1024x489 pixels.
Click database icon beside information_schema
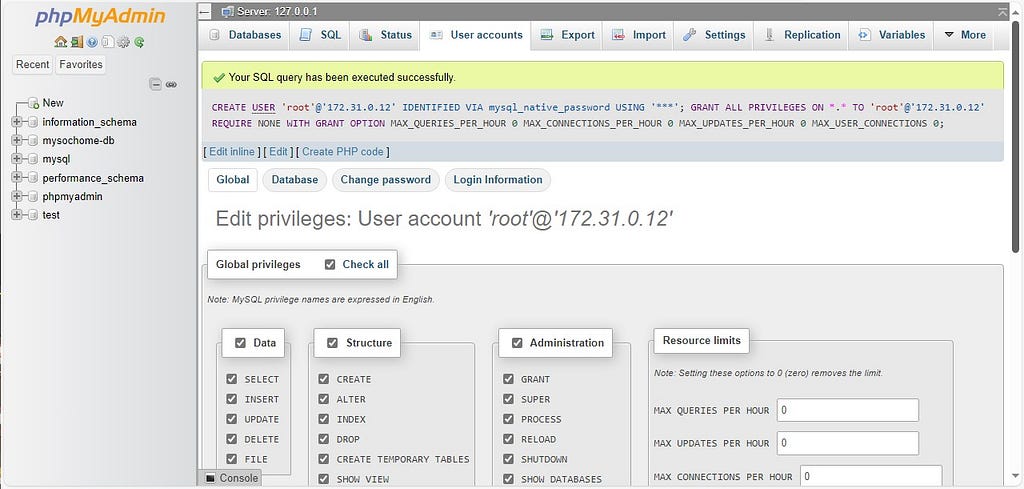tap(32, 122)
